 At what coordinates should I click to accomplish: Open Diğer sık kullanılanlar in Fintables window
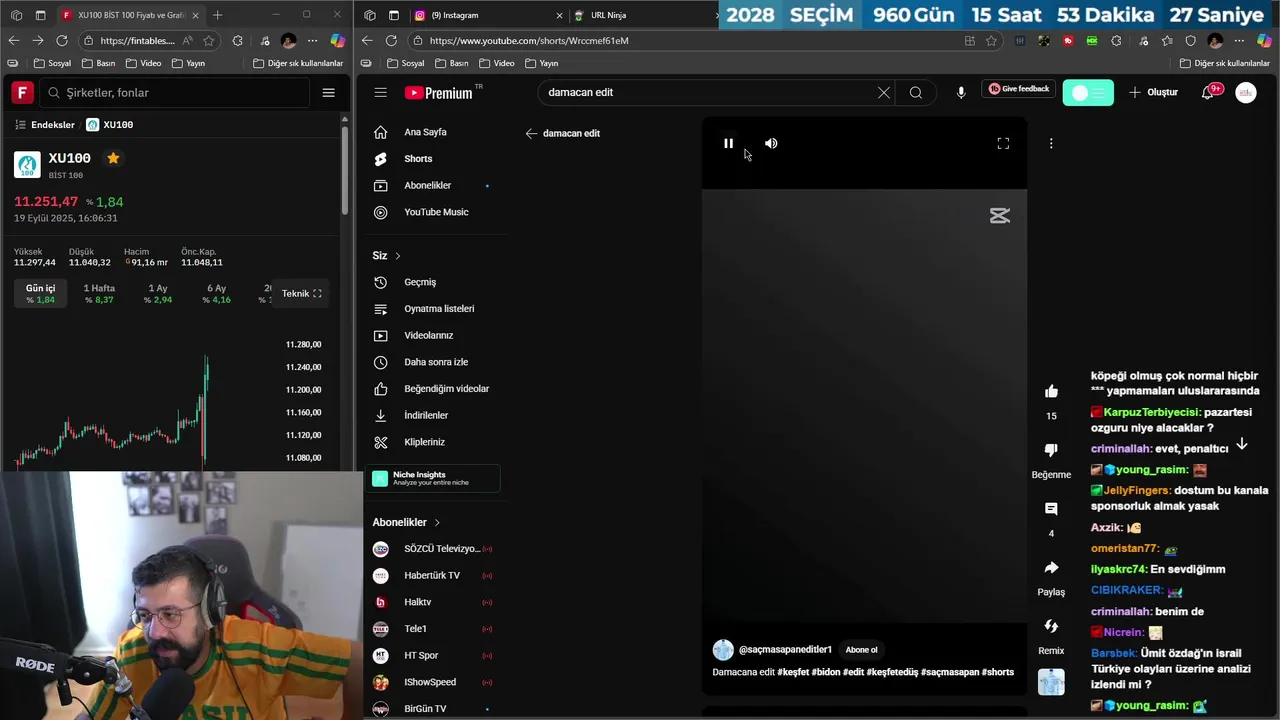coord(298,63)
